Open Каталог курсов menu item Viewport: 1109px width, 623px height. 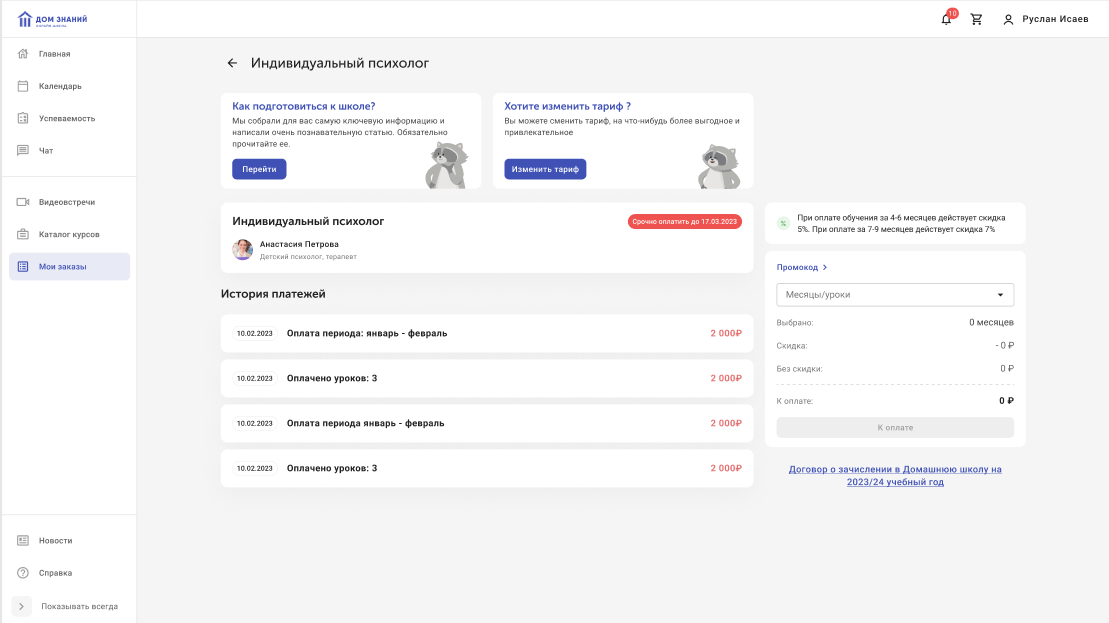tap(69, 234)
